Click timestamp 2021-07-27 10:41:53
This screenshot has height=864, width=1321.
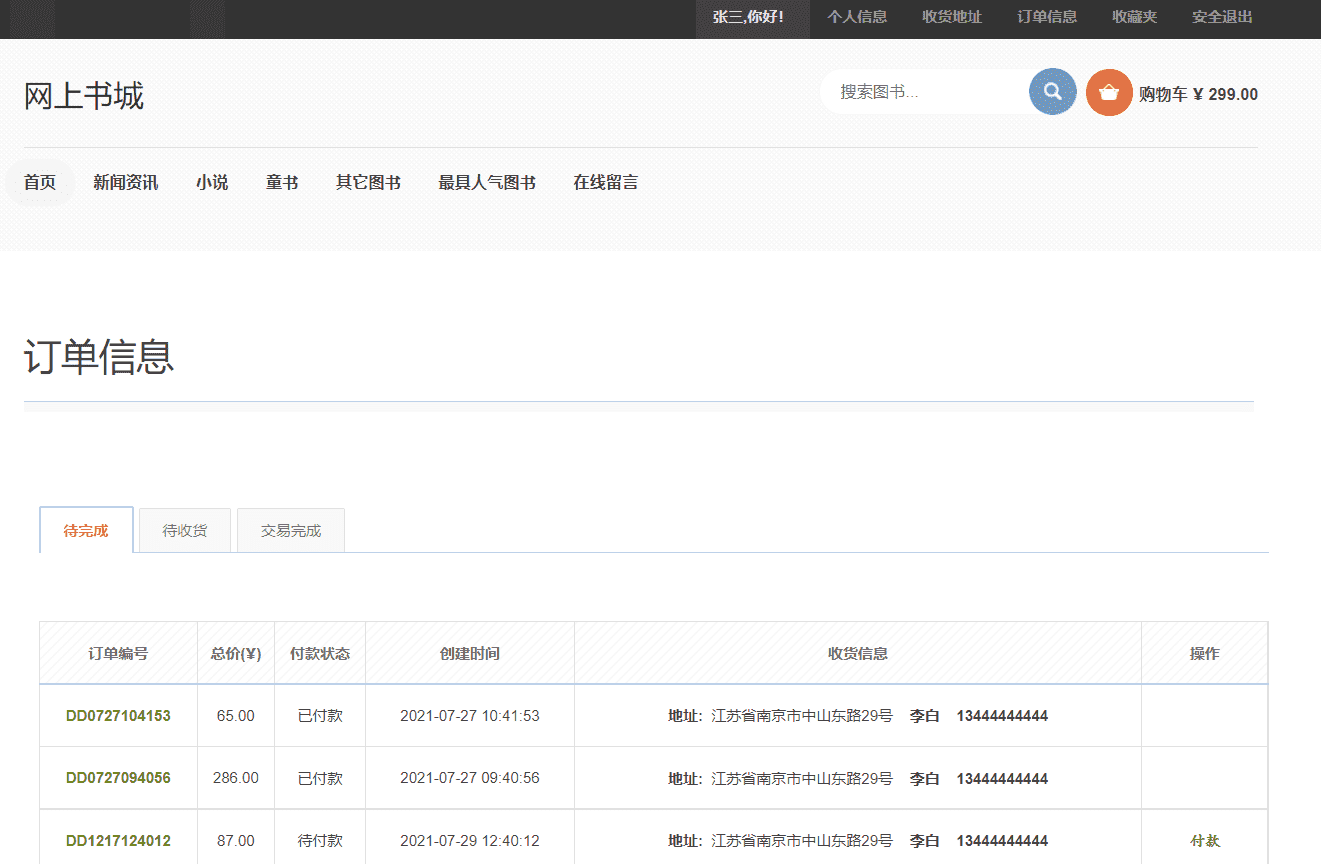pyautogui.click(x=470, y=716)
